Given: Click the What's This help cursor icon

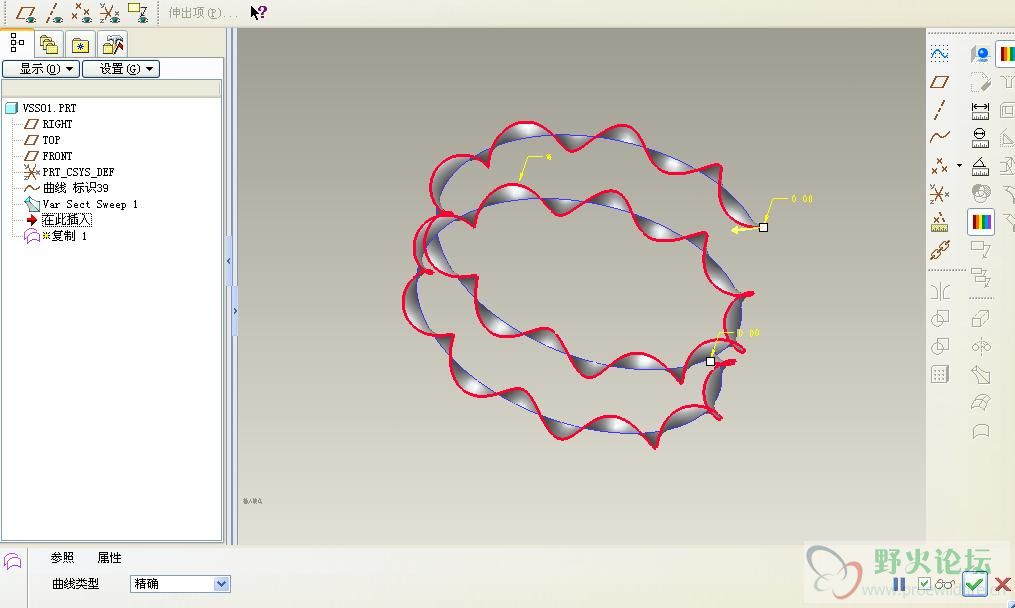Looking at the screenshot, I should click(x=258, y=12).
